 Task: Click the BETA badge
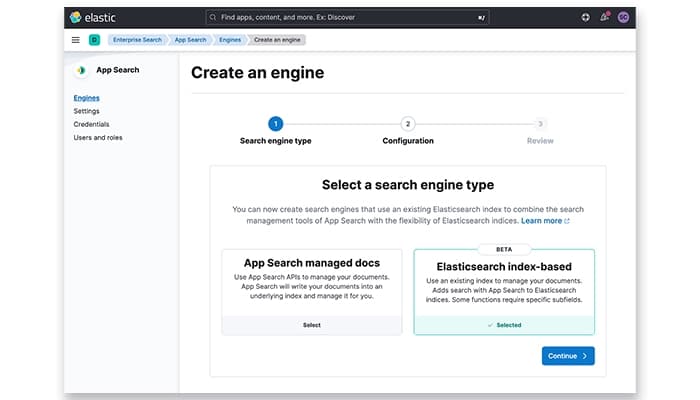click(x=504, y=250)
